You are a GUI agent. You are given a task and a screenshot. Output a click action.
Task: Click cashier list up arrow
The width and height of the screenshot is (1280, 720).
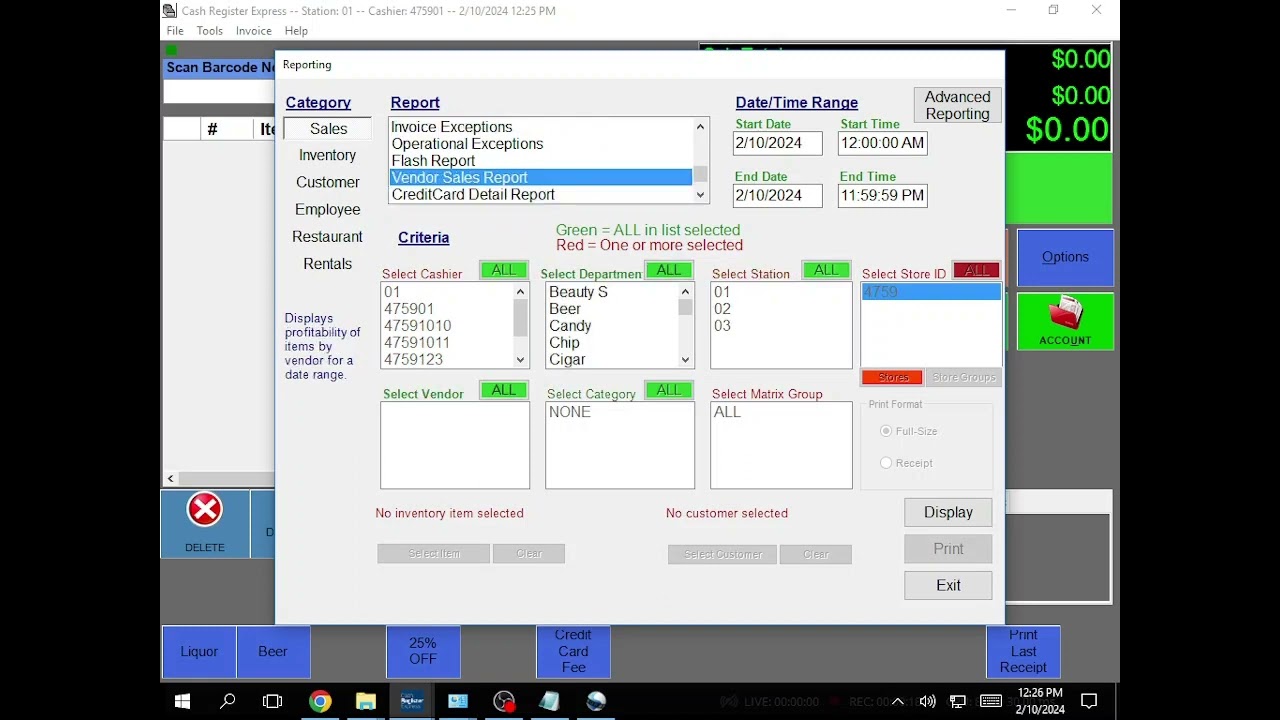coord(520,292)
